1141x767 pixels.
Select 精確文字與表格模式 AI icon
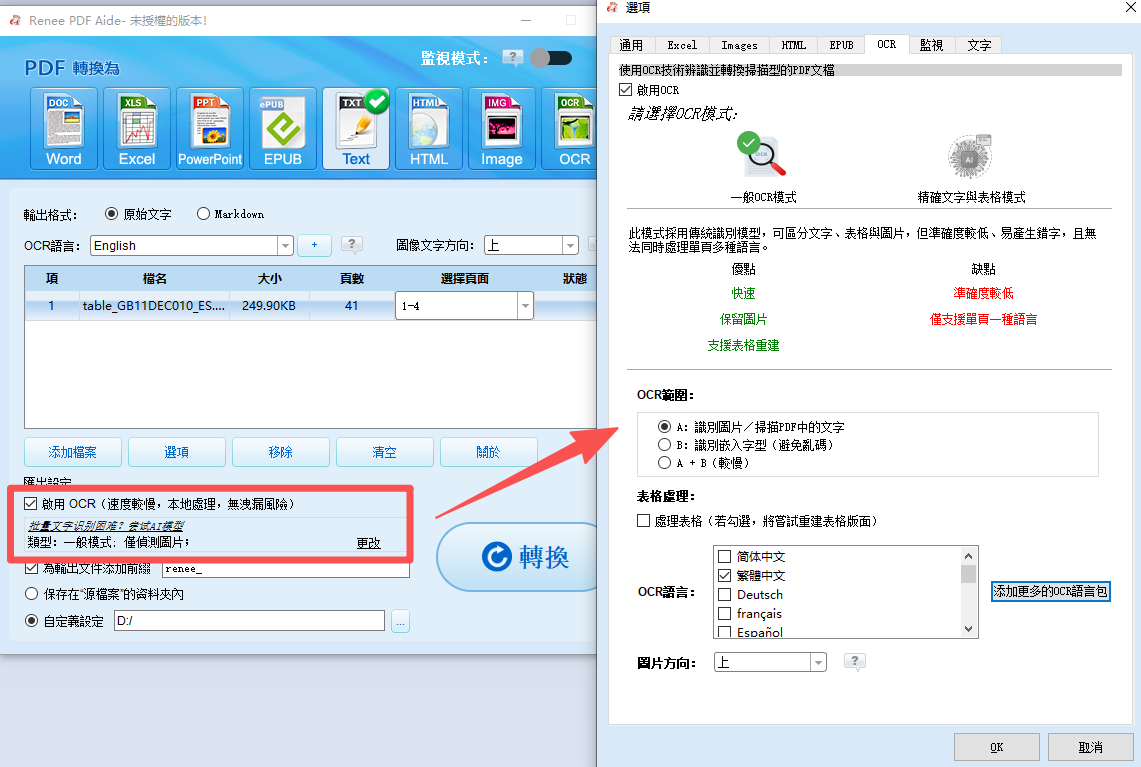968,156
